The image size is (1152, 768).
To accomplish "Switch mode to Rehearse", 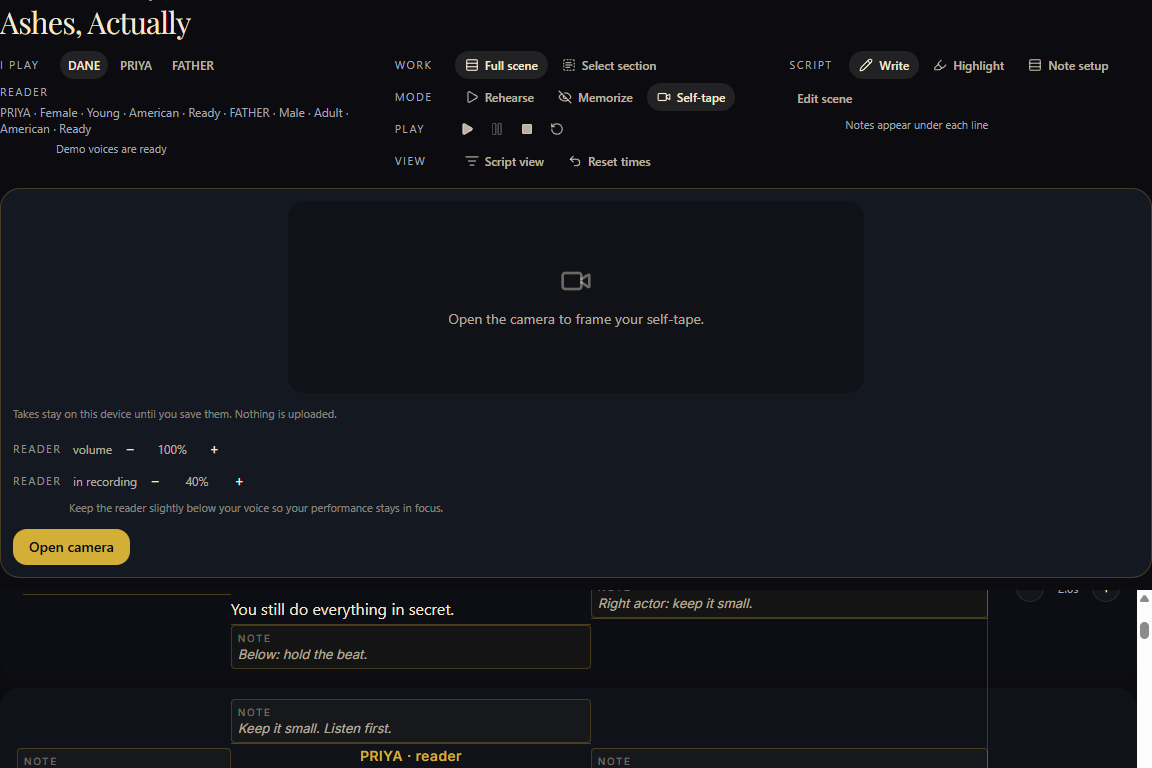I will coord(500,98).
